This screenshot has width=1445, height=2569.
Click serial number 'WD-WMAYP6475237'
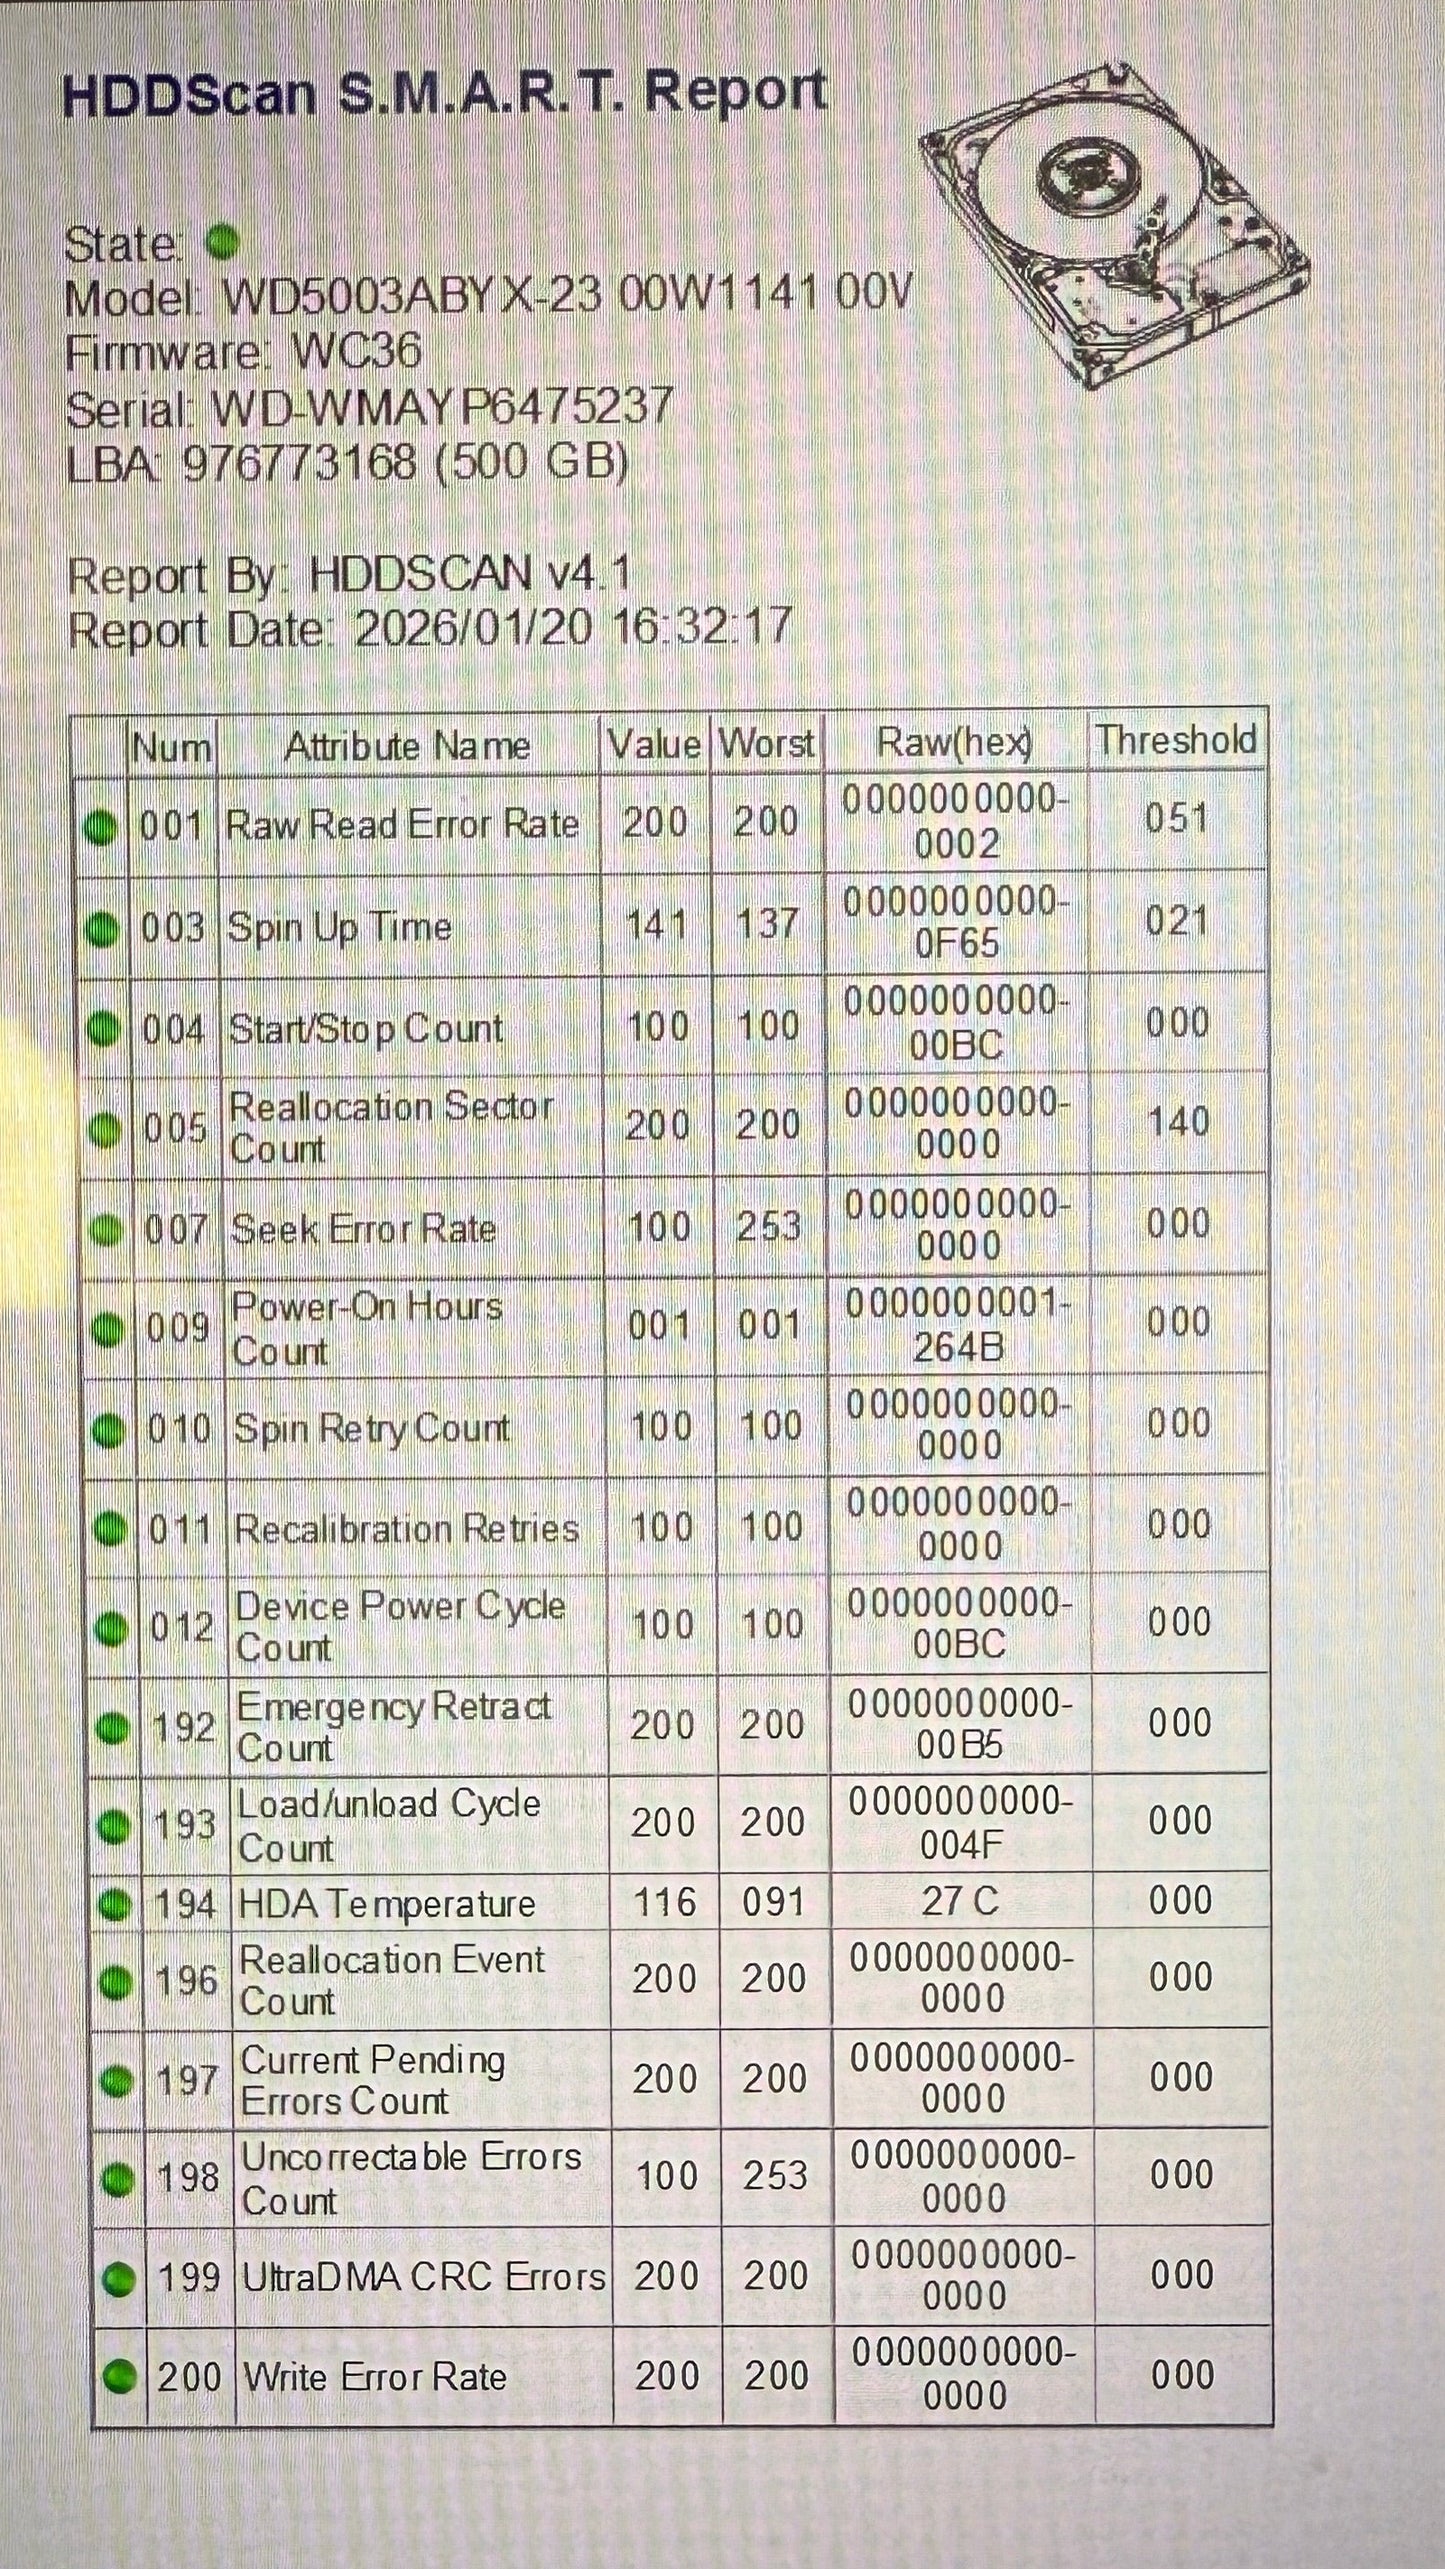click(x=442, y=407)
